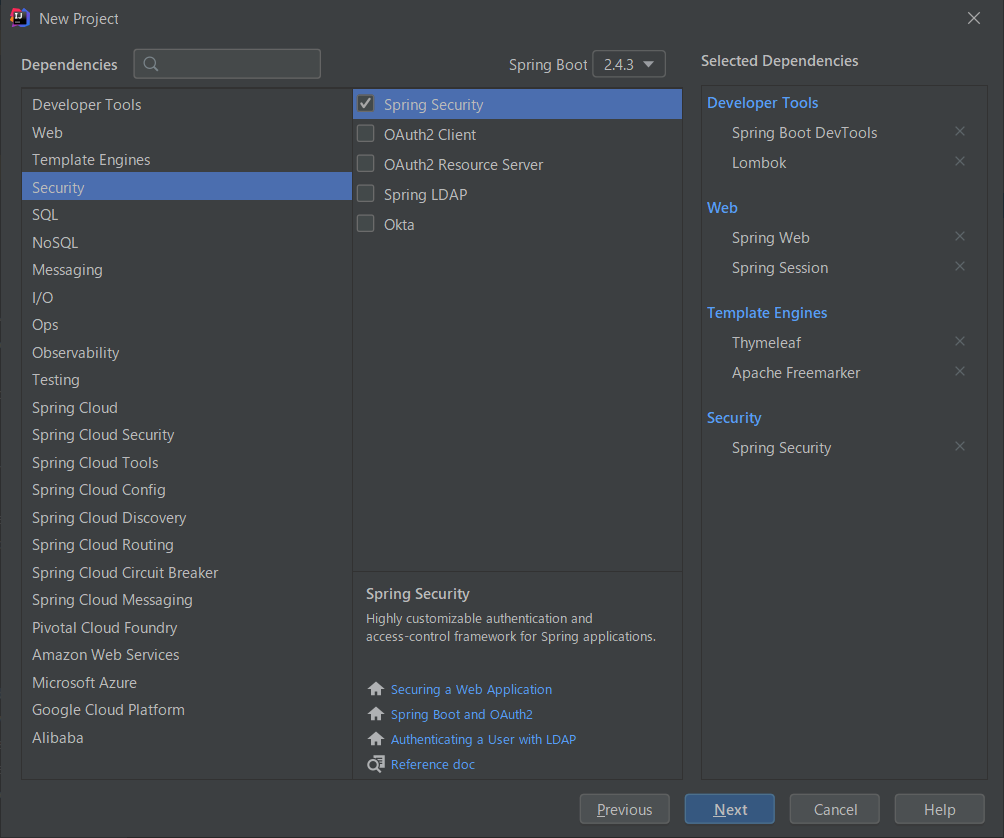The height and width of the screenshot is (838, 1004).
Task: Select the Spring Cloud Tools category
Action: (x=187, y=463)
